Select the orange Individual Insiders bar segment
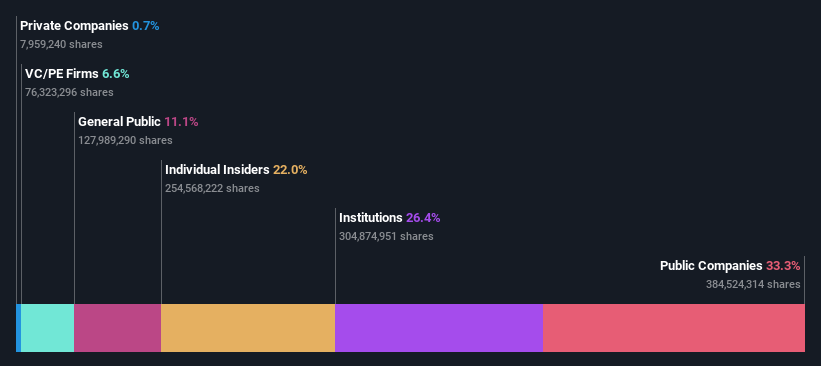Image resolution: width=821 pixels, height=366 pixels. pyautogui.click(x=248, y=328)
